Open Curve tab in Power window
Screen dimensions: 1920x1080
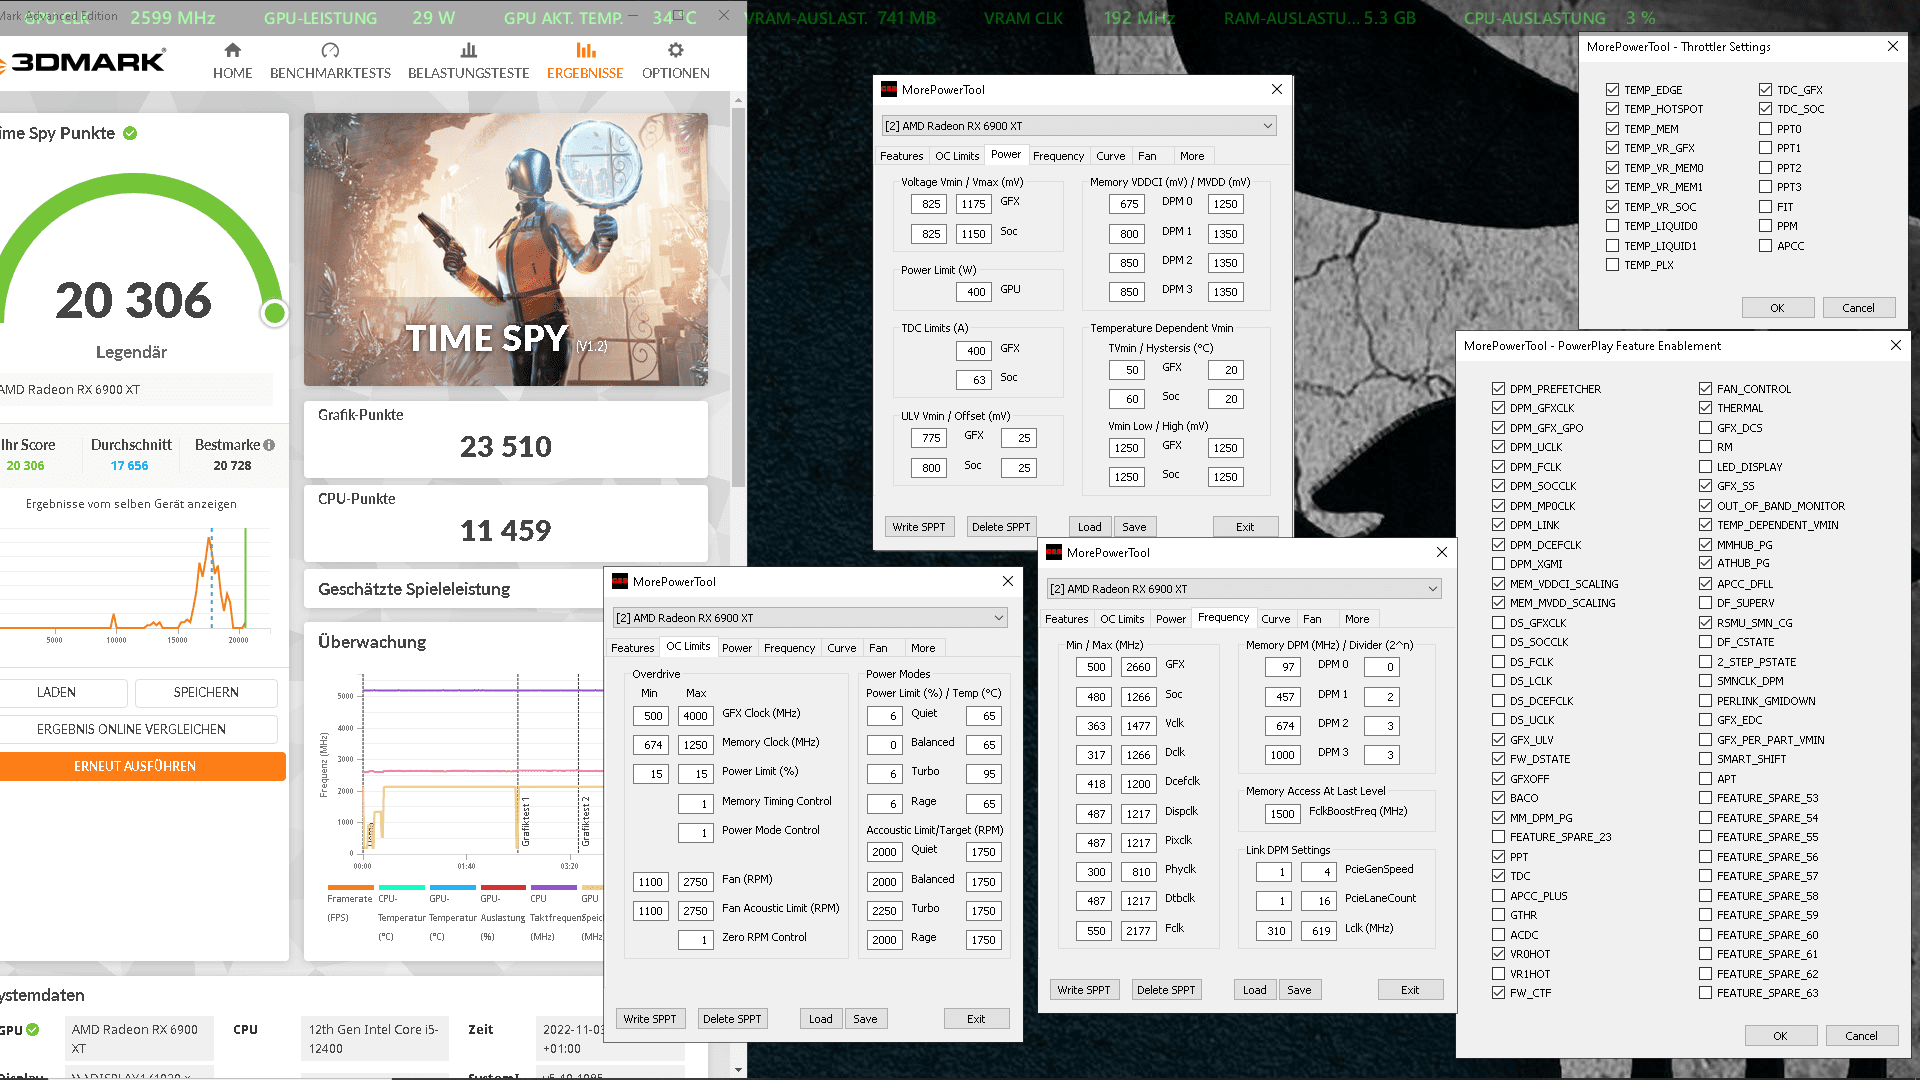click(x=1110, y=156)
